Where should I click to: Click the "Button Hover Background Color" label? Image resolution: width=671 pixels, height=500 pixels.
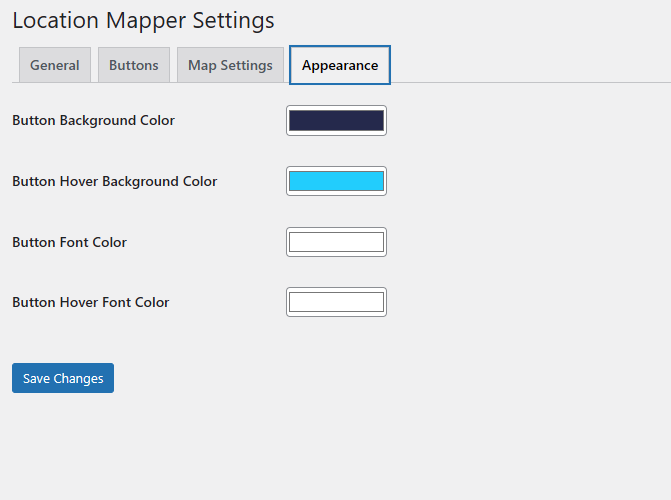[114, 182]
